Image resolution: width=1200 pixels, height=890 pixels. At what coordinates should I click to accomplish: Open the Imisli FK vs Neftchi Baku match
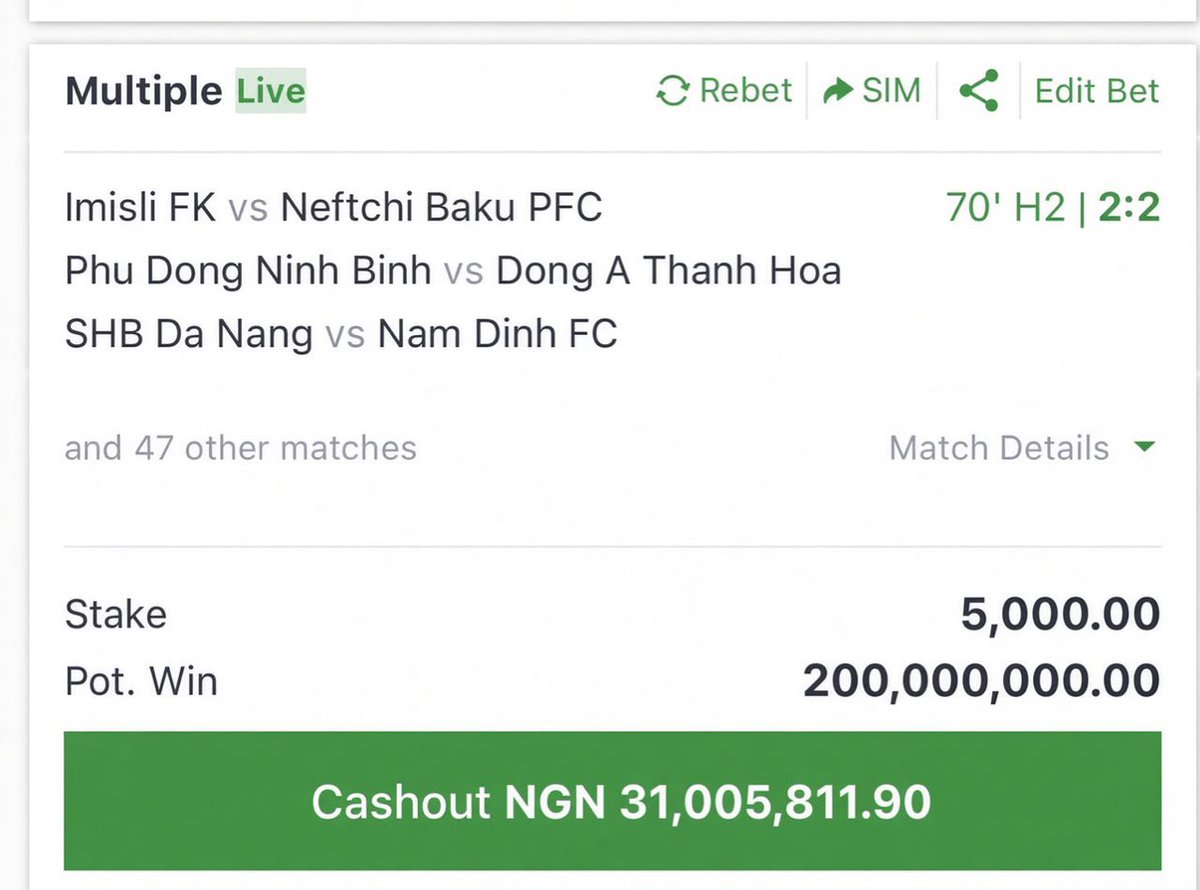(334, 208)
